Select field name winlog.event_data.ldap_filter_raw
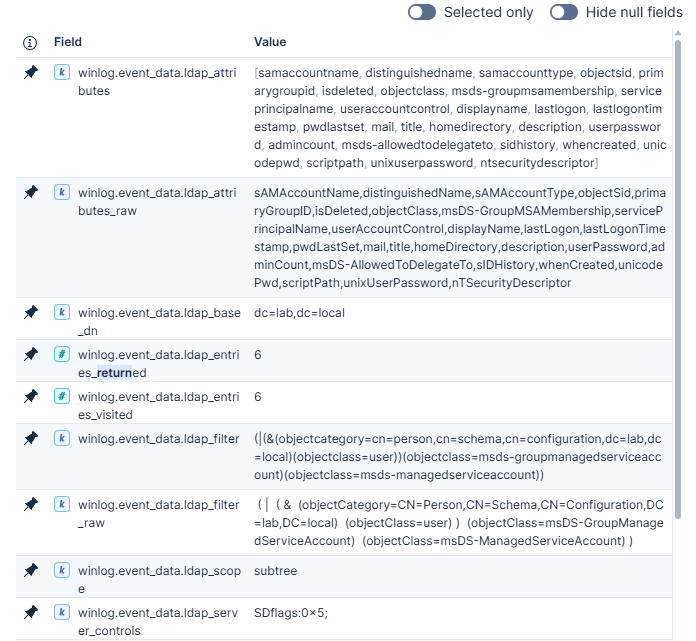 pos(158,514)
